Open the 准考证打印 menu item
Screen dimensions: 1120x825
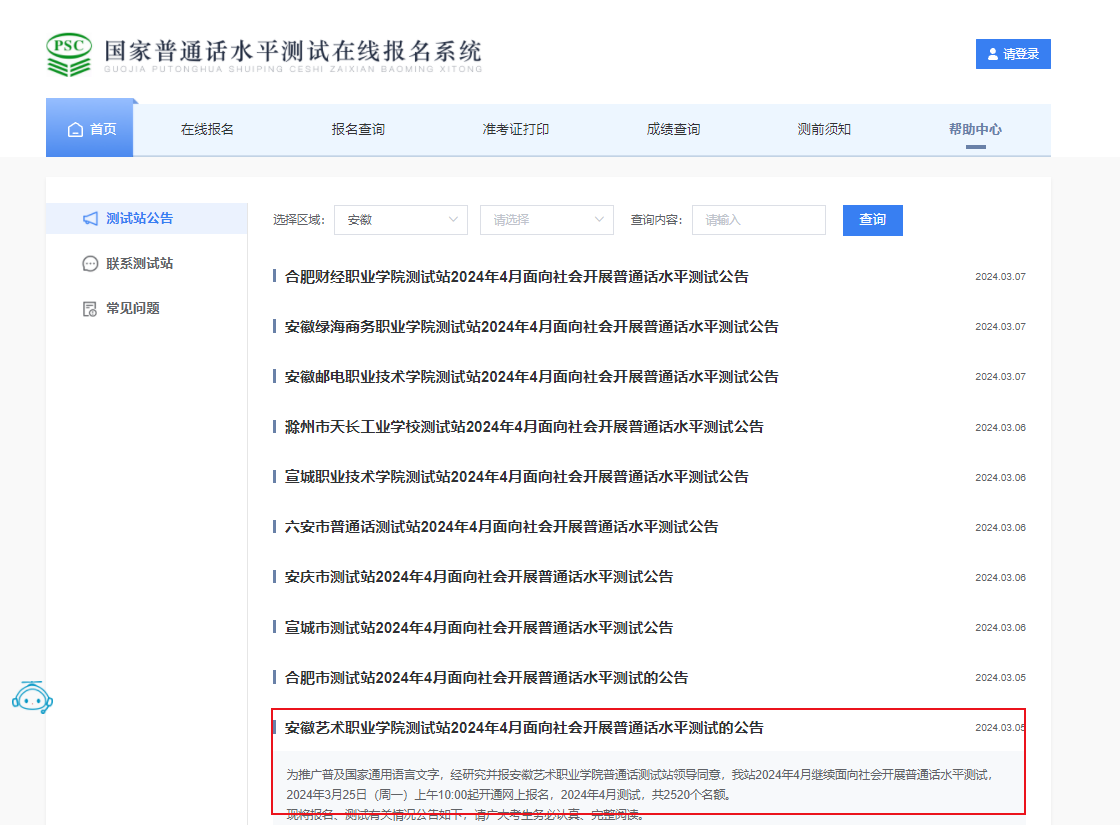coord(516,129)
